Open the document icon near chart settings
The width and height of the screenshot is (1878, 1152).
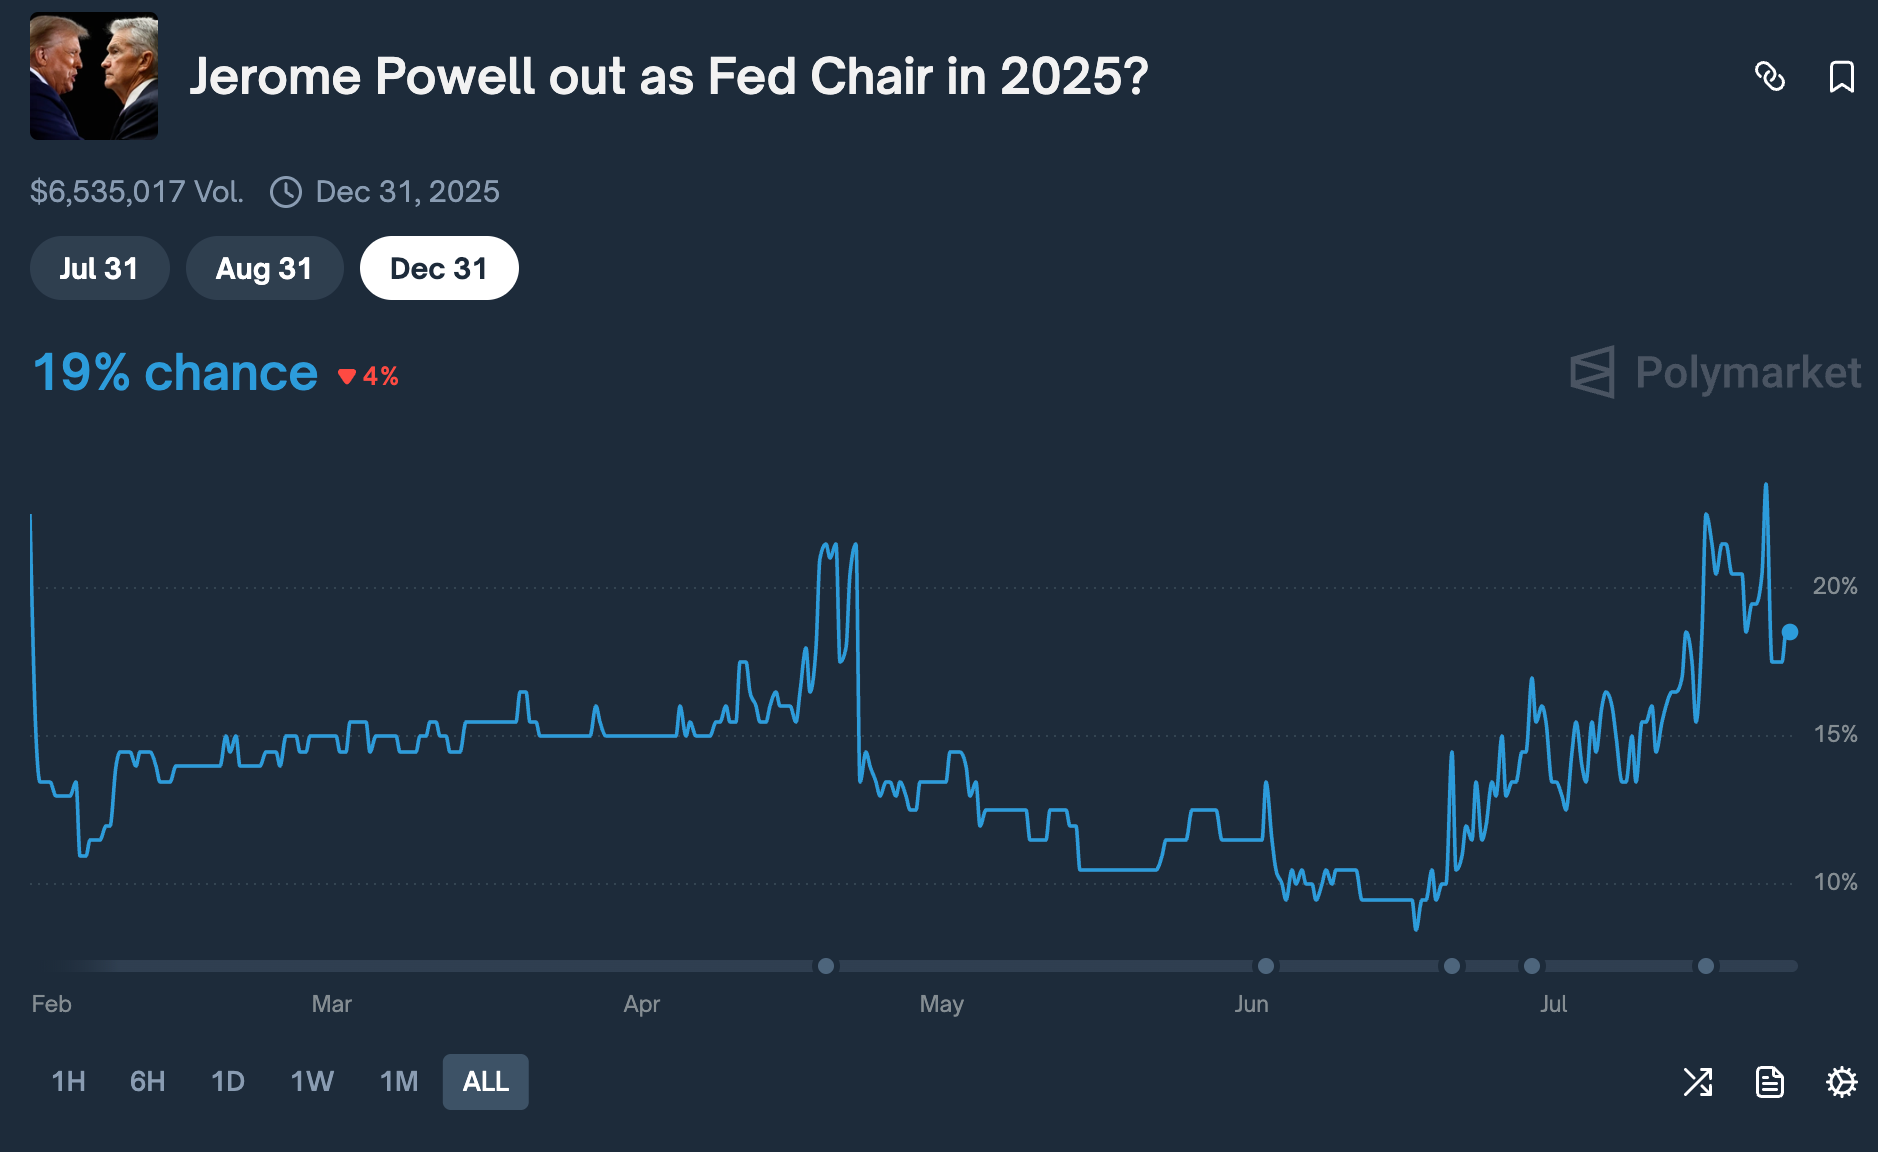coord(1770,1081)
